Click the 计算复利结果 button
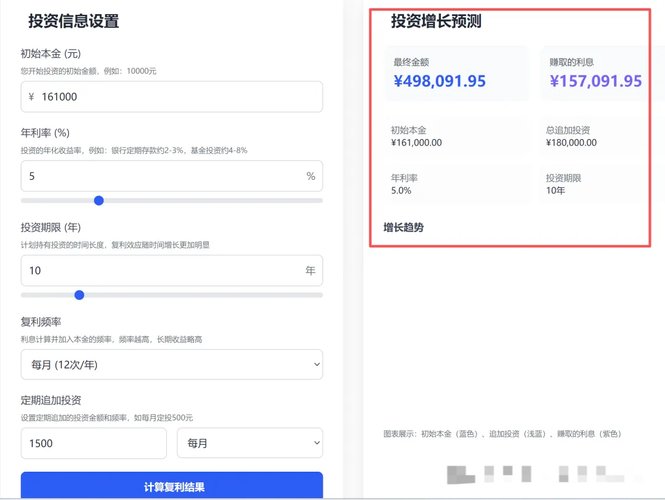This screenshot has height=500, width=665. coord(172,486)
